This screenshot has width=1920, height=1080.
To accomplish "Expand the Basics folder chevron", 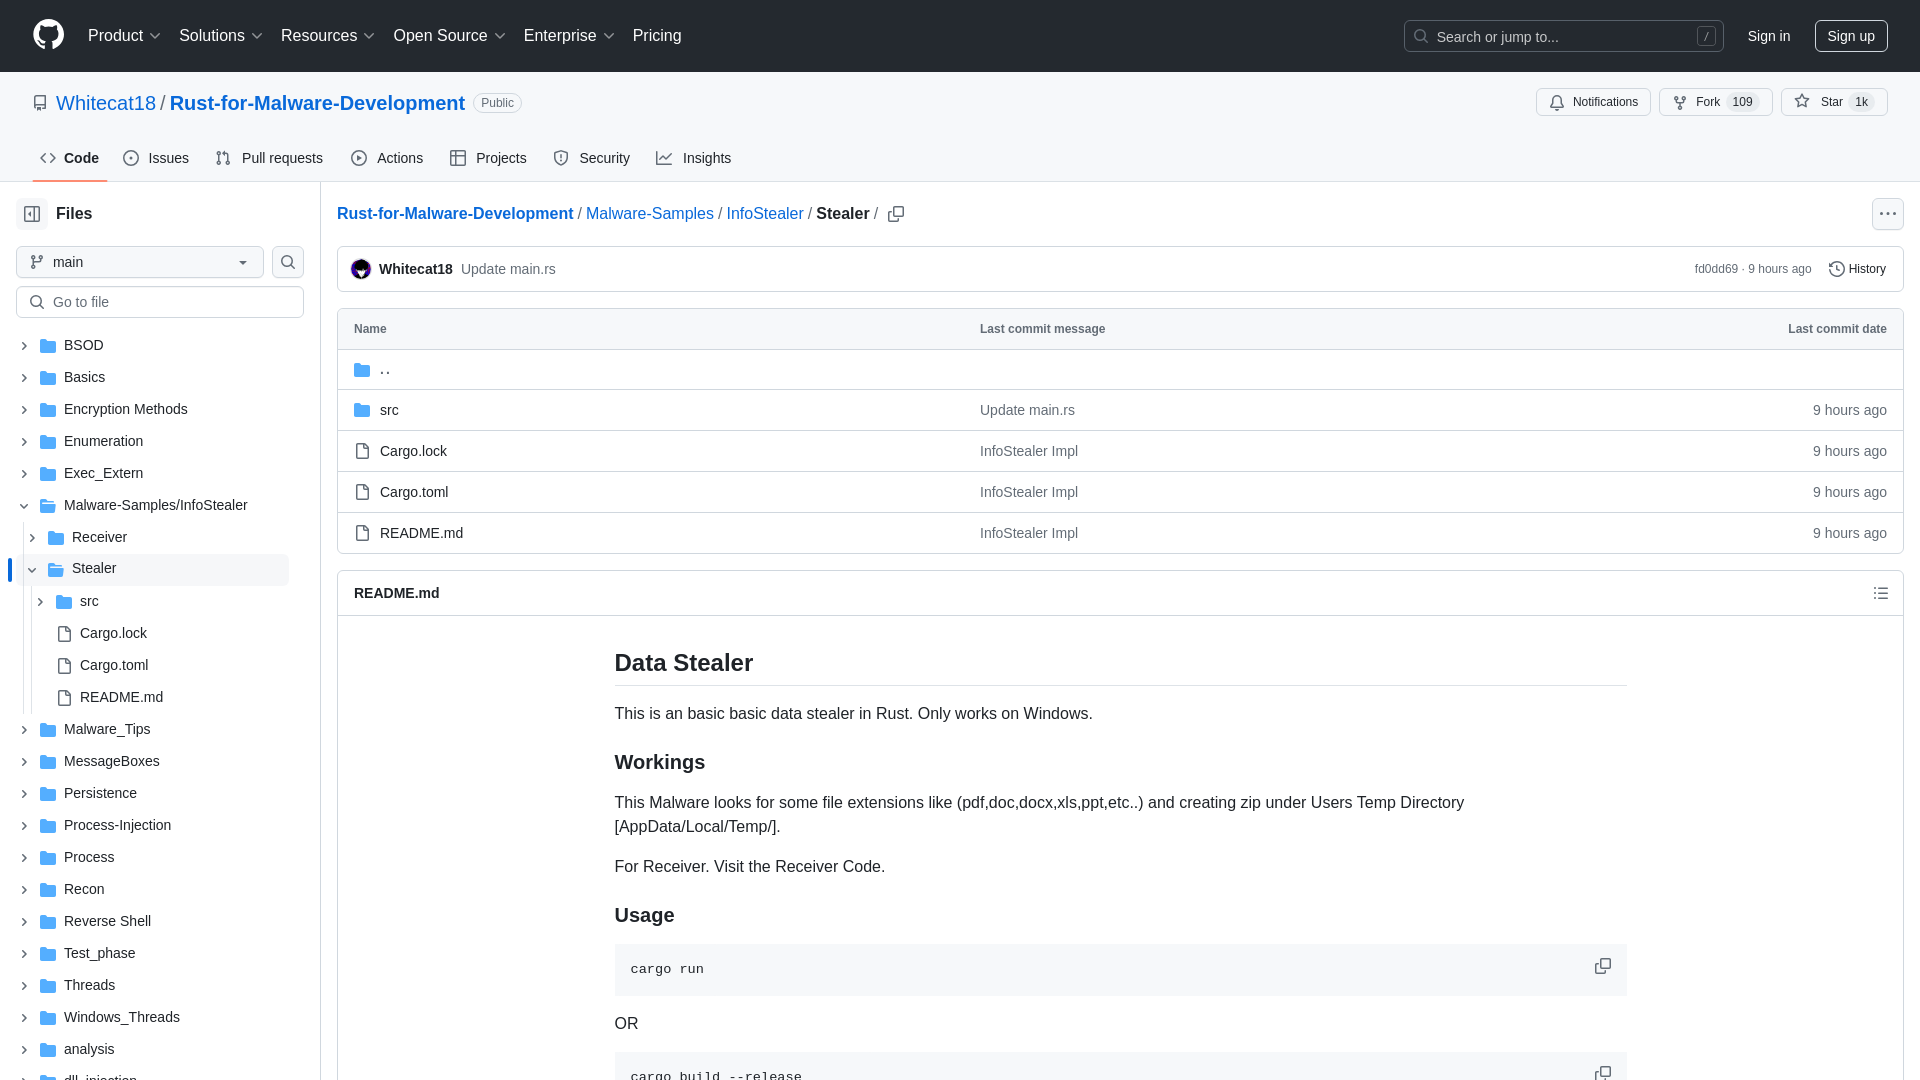I will pos(24,378).
